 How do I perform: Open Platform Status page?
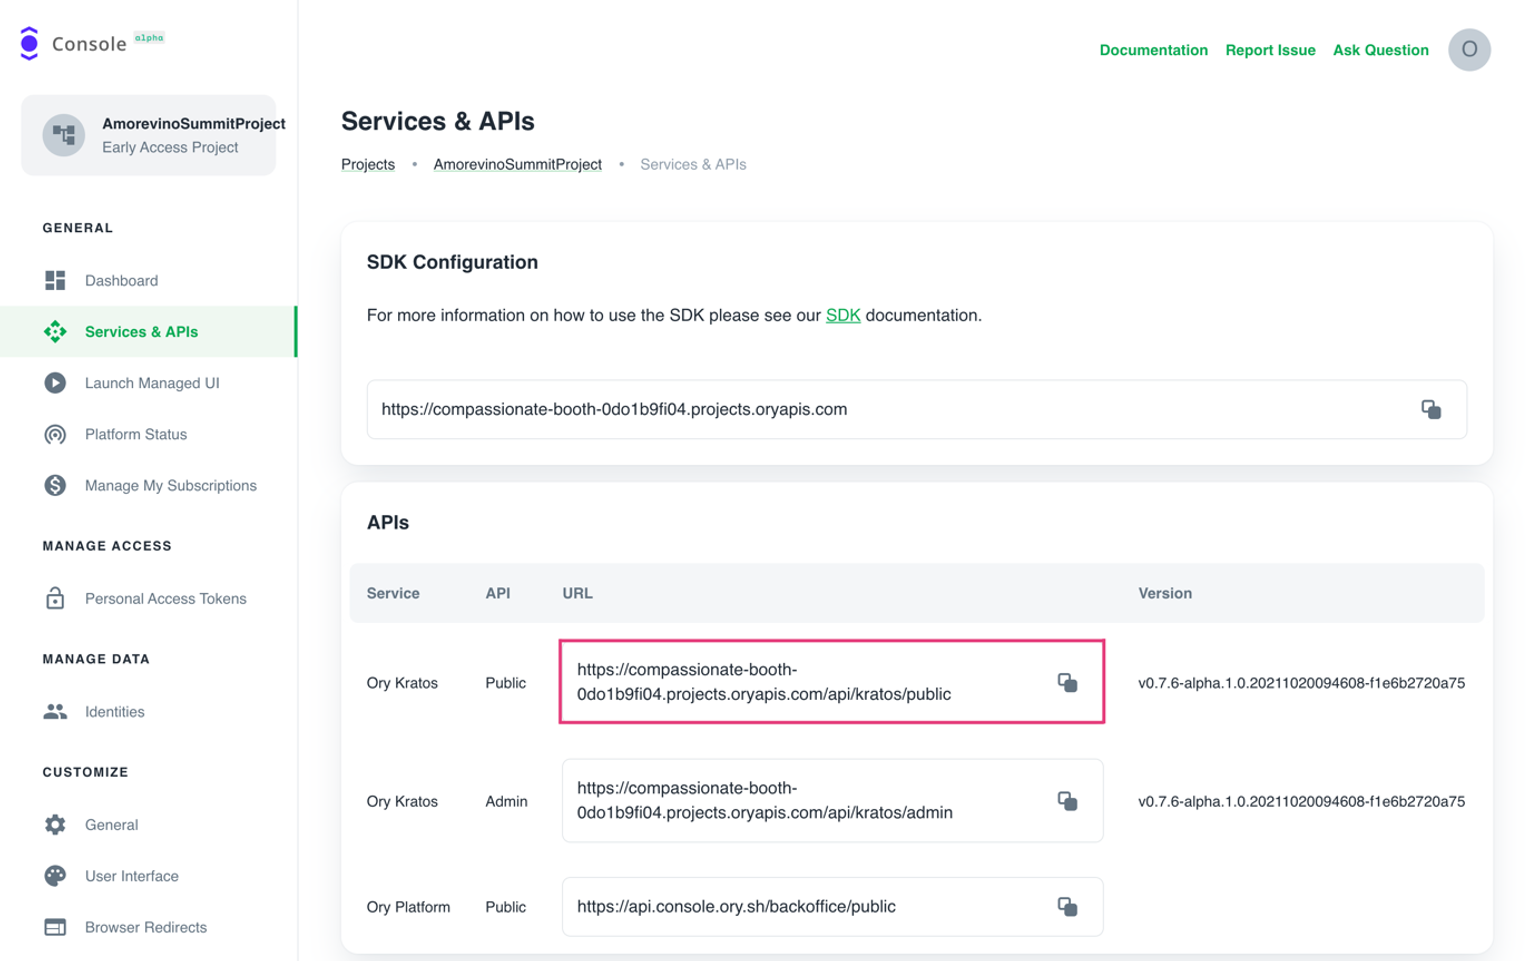[149, 434]
